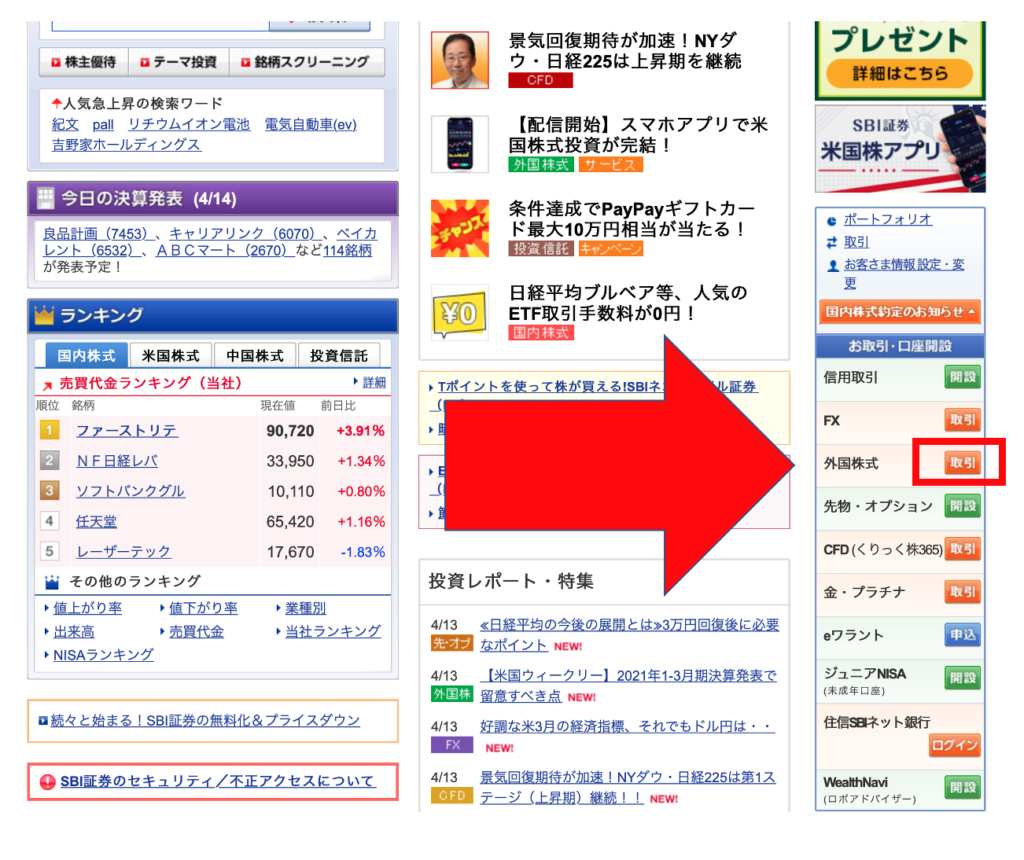This screenshot has width=1024, height=860.
Task: Click the プレゼント 詳細はこちら banner button
Action: click(900, 73)
